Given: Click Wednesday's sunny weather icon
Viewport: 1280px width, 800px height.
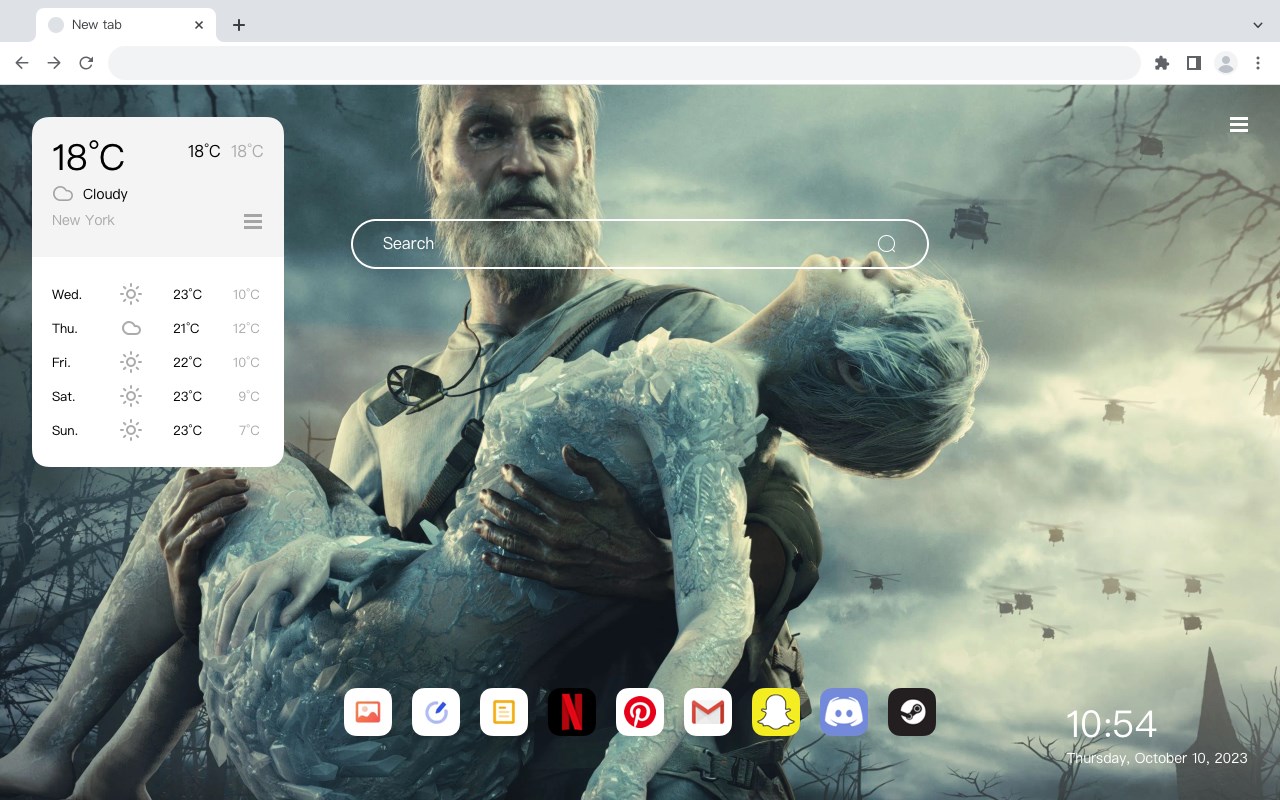Looking at the screenshot, I should coord(131,294).
